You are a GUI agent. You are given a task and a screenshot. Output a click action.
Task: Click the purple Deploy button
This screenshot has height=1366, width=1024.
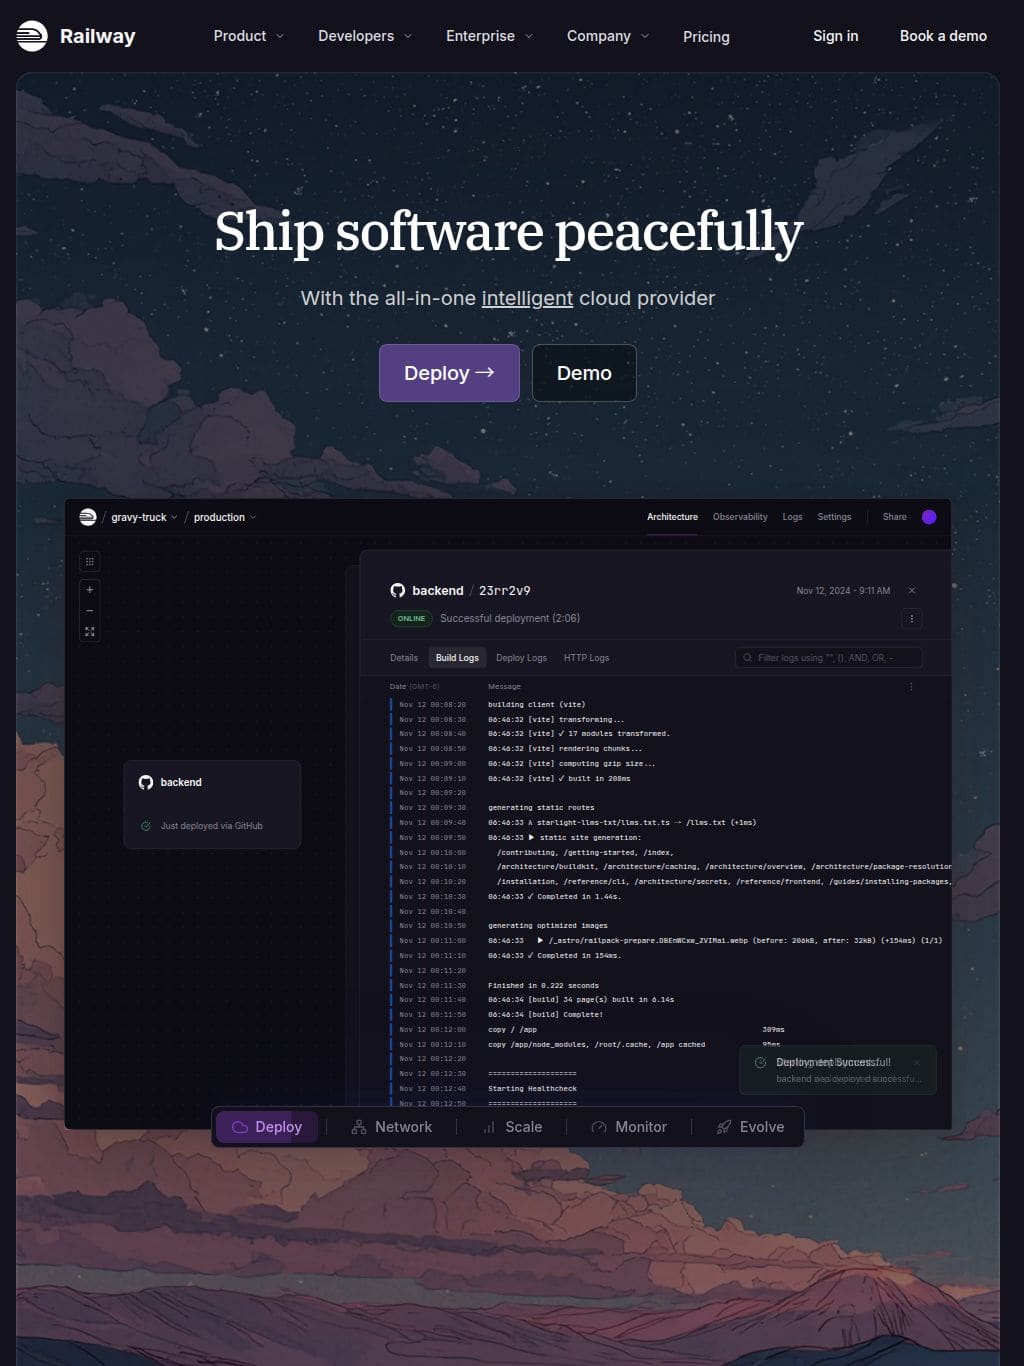coord(449,373)
